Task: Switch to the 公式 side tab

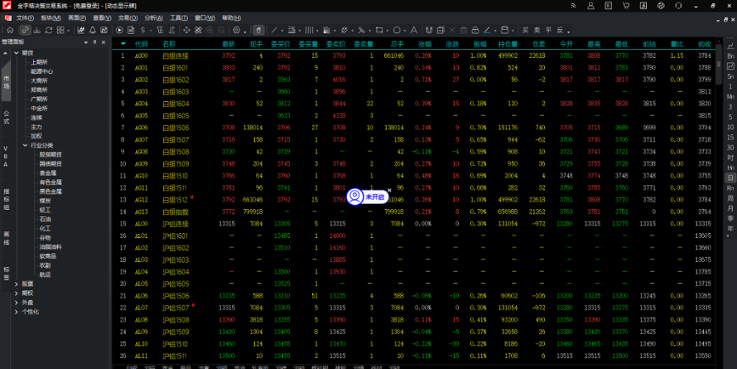Action: pyautogui.click(x=6, y=118)
